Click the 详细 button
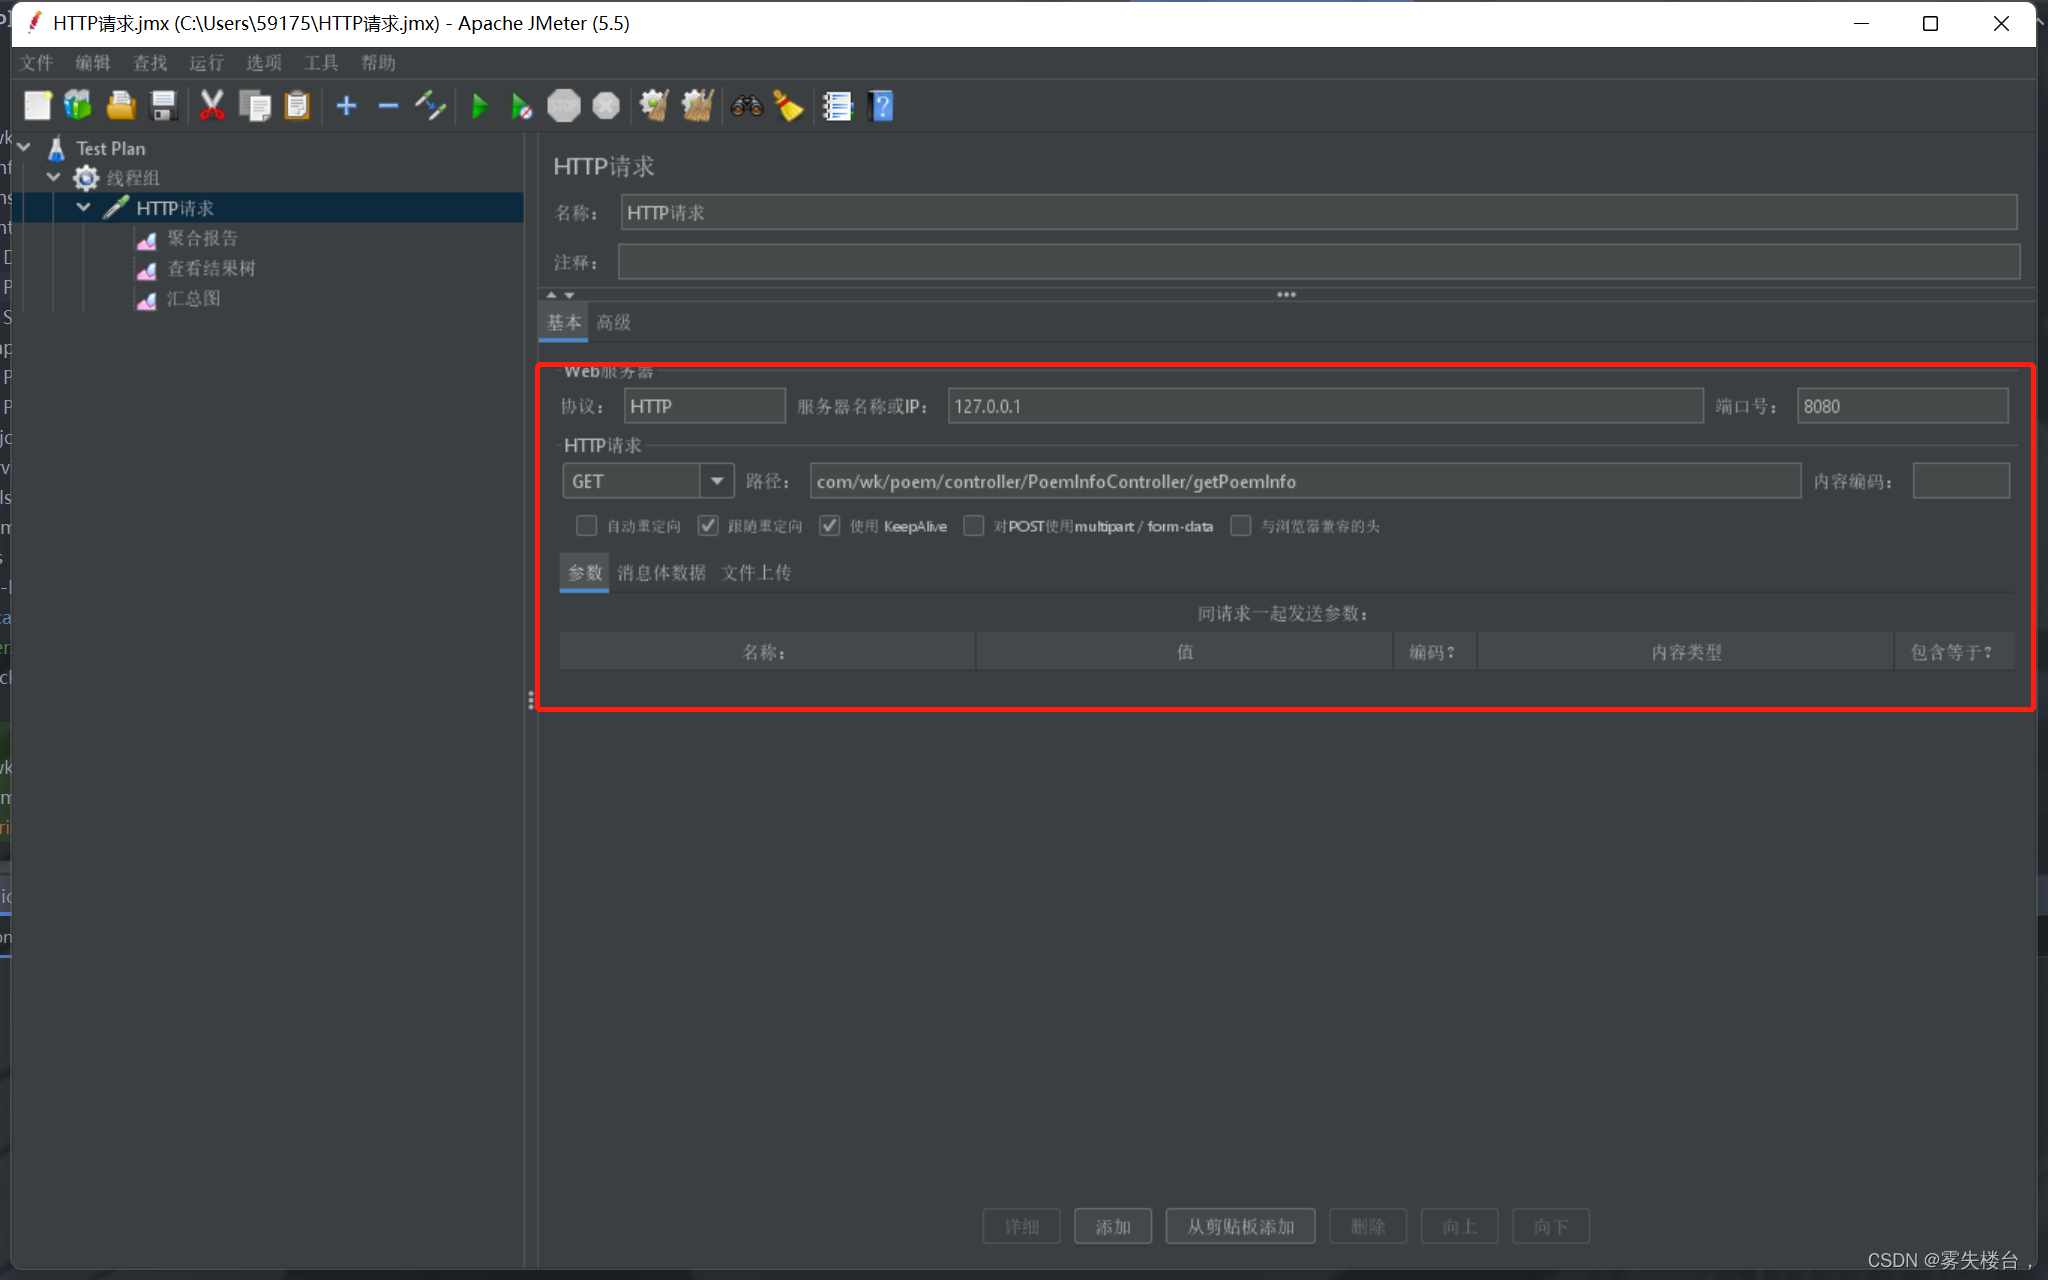This screenshot has height=1280, width=2048. pyautogui.click(x=1022, y=1226)
